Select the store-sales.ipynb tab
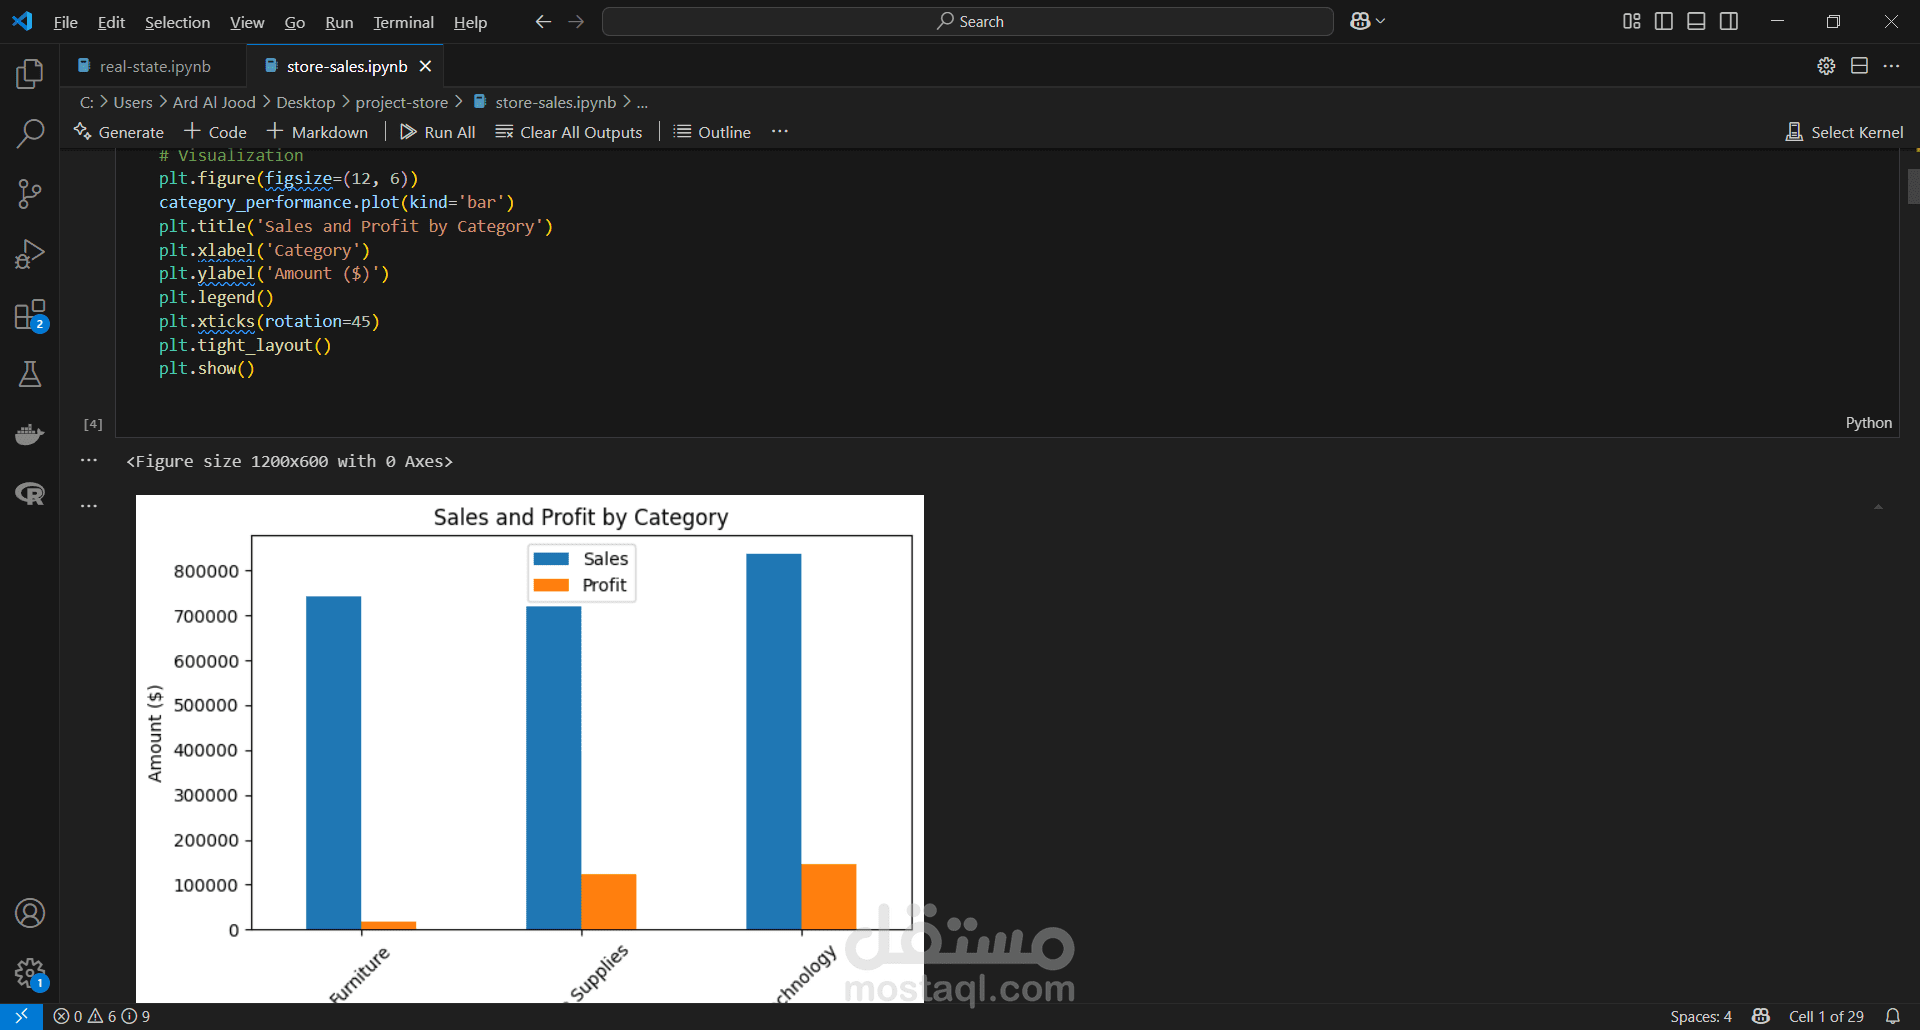This screenshot has width=1920, height=1030. tap(346, 66)
